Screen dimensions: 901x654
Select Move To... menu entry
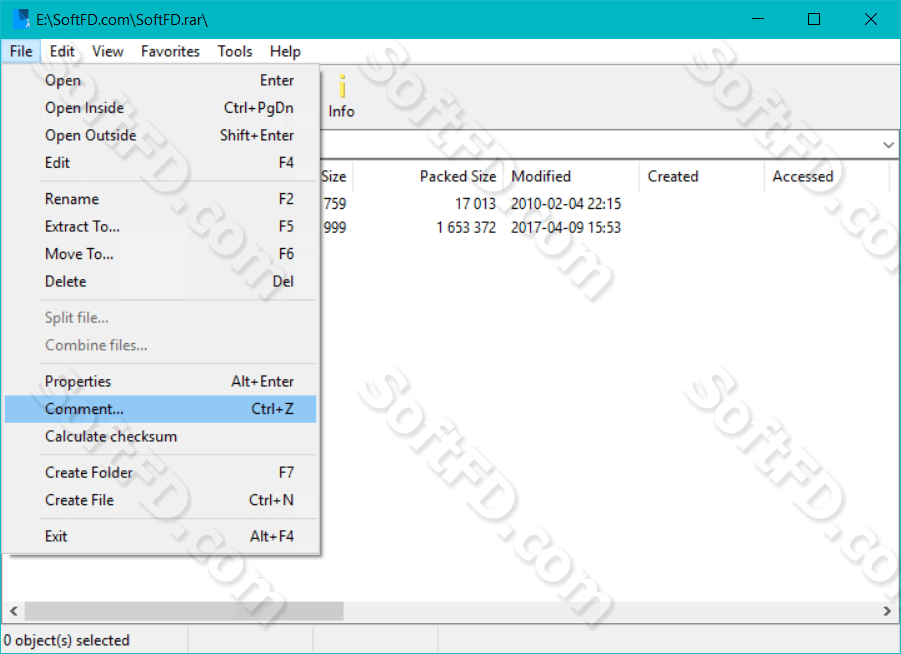pos(160,254)
